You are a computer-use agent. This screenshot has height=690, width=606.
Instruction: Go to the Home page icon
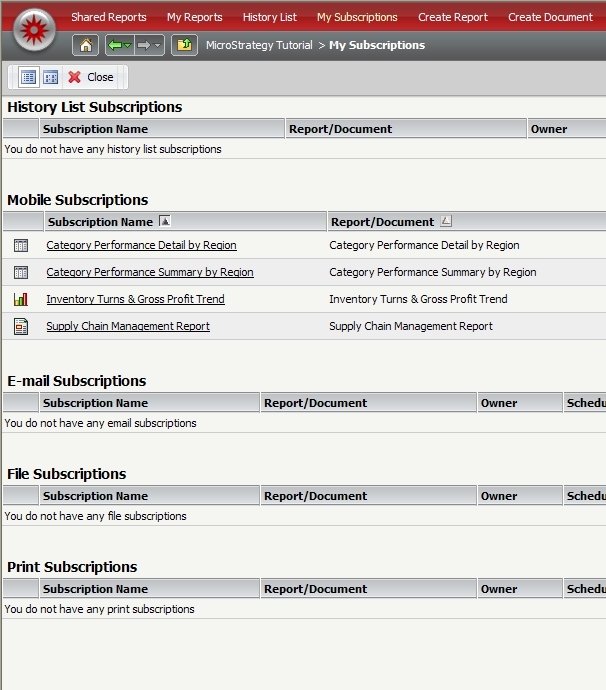86,45
